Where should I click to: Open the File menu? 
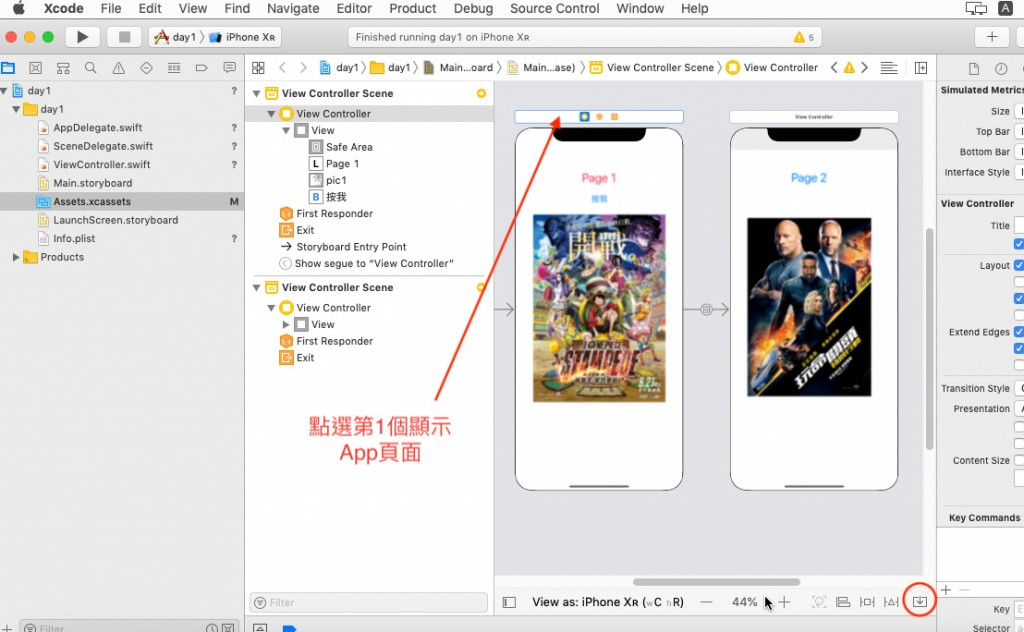pyautogui.click(x=111, y=8)
